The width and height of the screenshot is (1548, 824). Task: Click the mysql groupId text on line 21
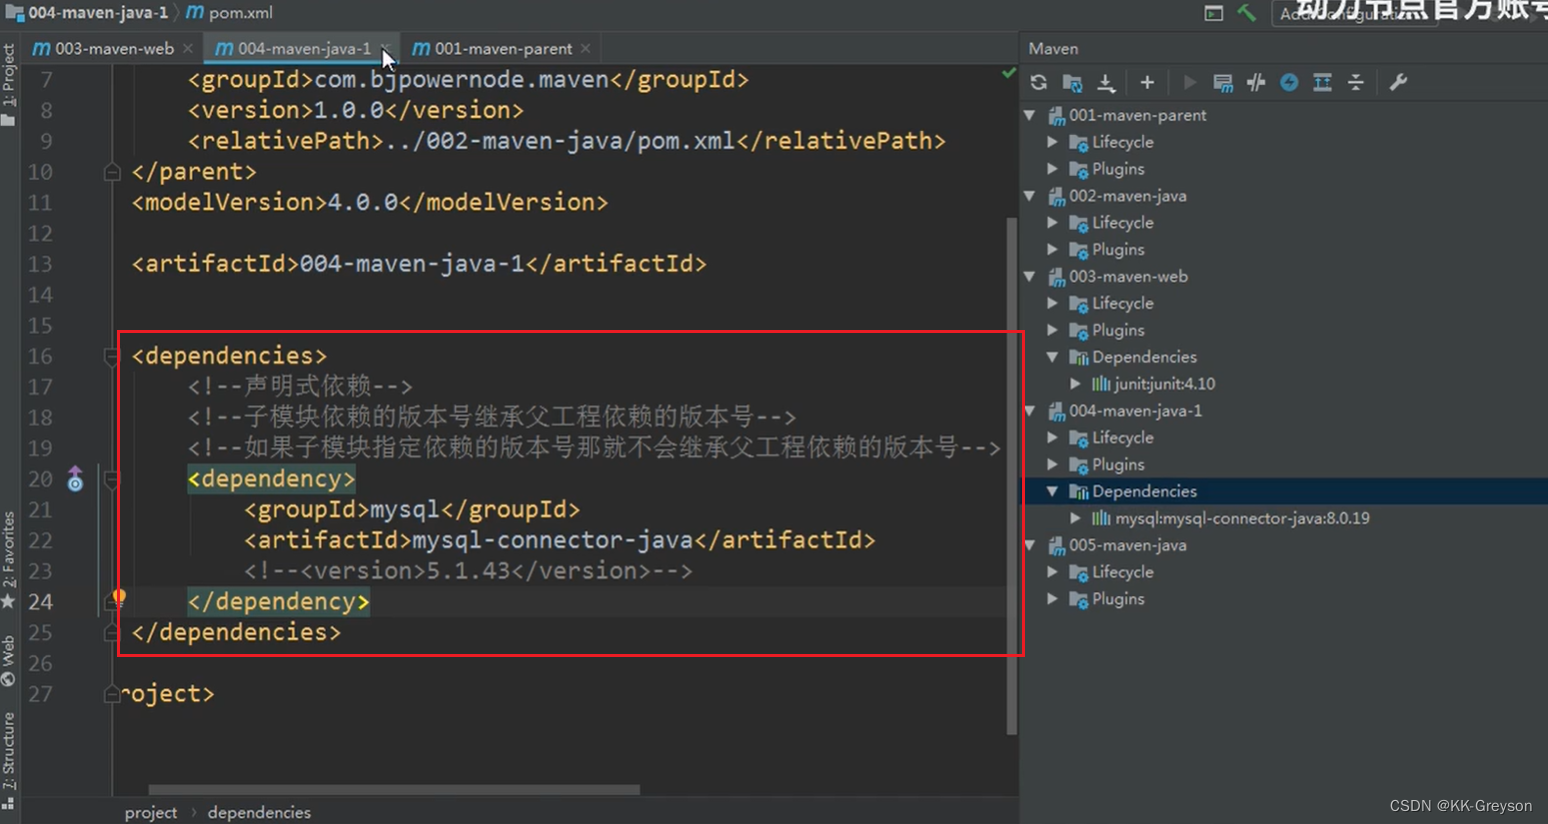point(404,510)
